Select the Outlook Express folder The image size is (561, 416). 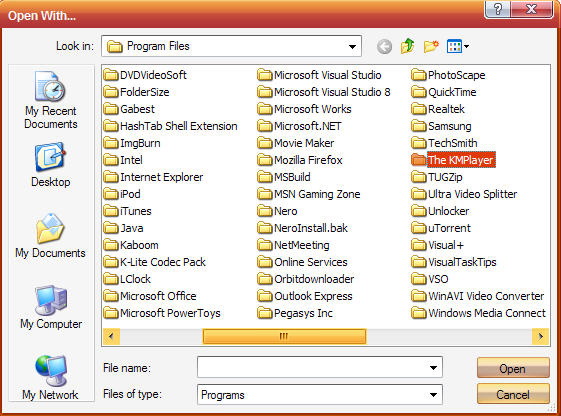pos(305,296)
